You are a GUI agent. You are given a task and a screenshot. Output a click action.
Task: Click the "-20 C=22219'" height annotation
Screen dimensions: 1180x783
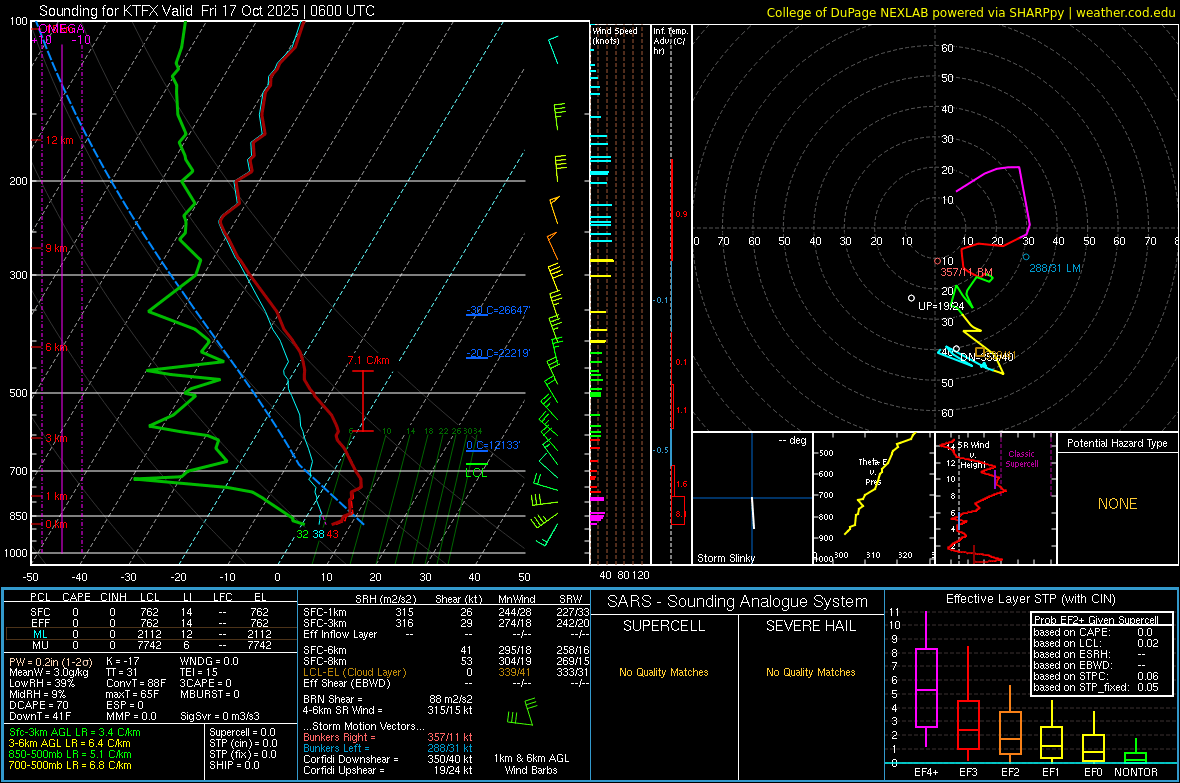(498, 353)
